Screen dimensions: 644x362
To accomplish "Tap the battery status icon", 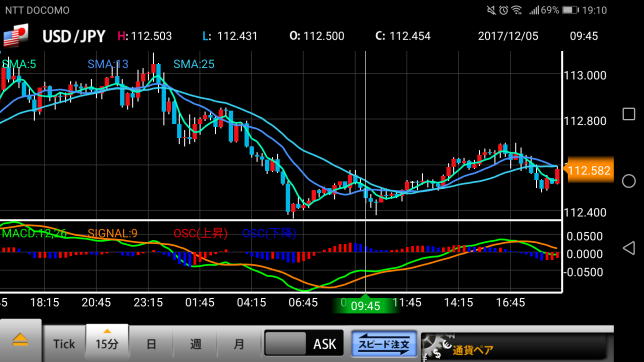I will pos(570,10).
